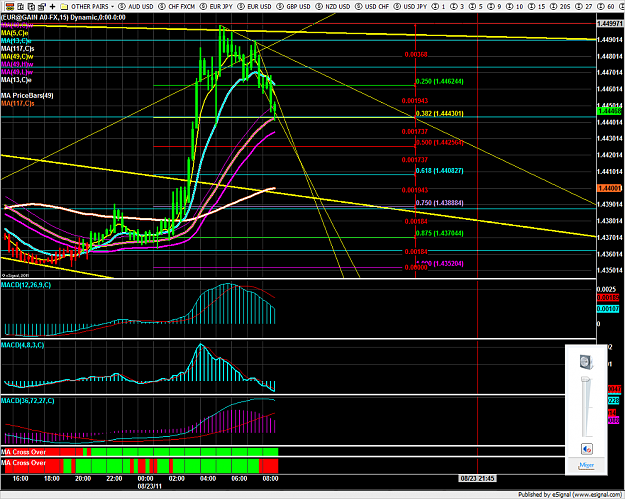Switch chart symbol to CHF FXCM
Viewport: 625px width, 499px height.
tap(177, 6)
